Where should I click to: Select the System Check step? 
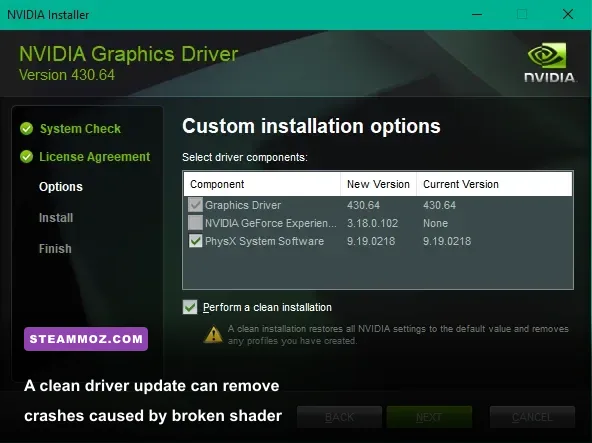pyautogui.click(x=80, y=129)
